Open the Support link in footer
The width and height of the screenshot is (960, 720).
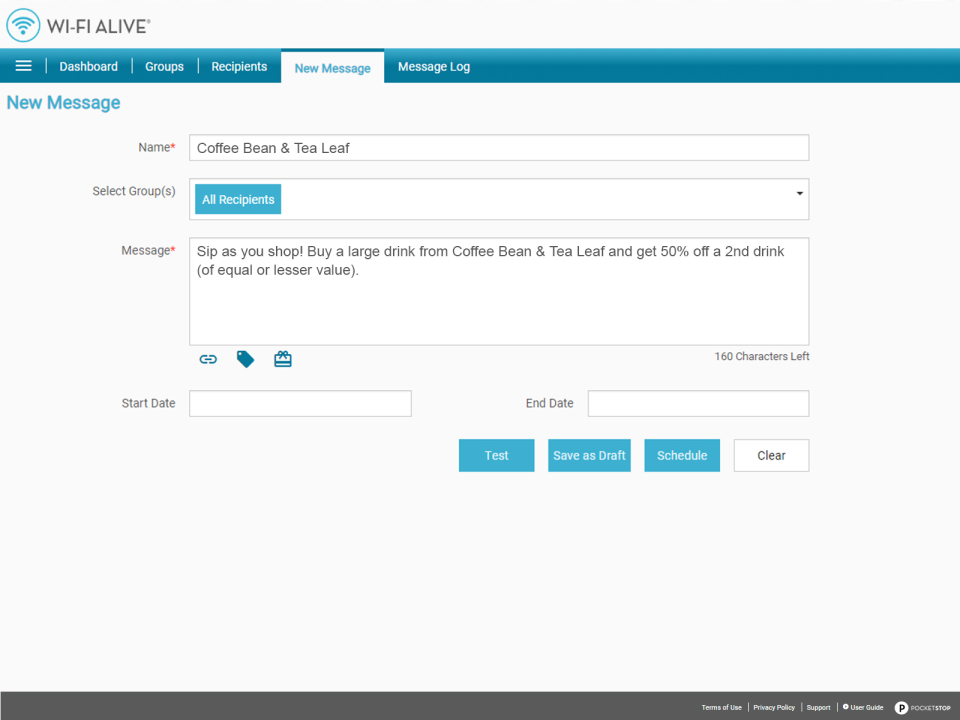pyautogui.click(x=819, y=708)
